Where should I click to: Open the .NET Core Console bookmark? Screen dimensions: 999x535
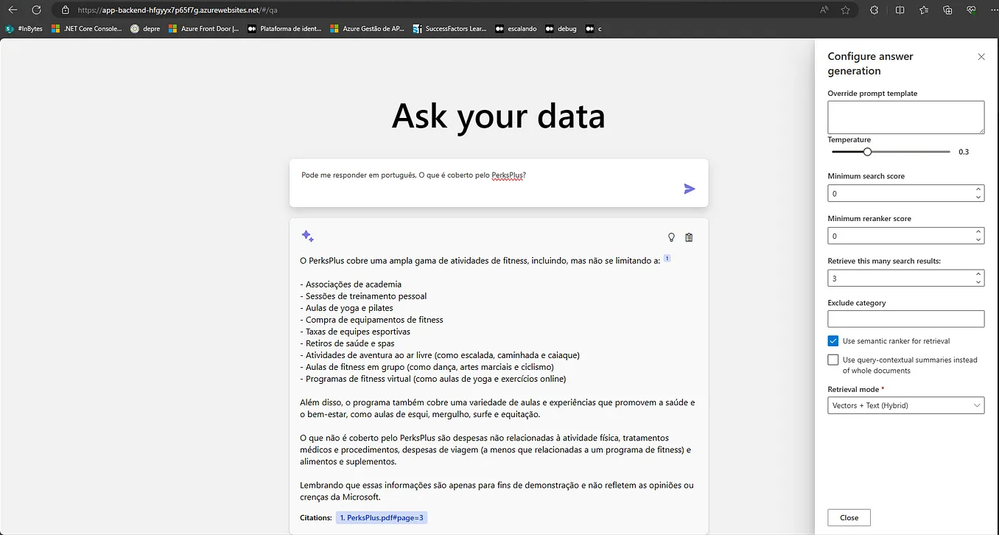click(87, 29)
